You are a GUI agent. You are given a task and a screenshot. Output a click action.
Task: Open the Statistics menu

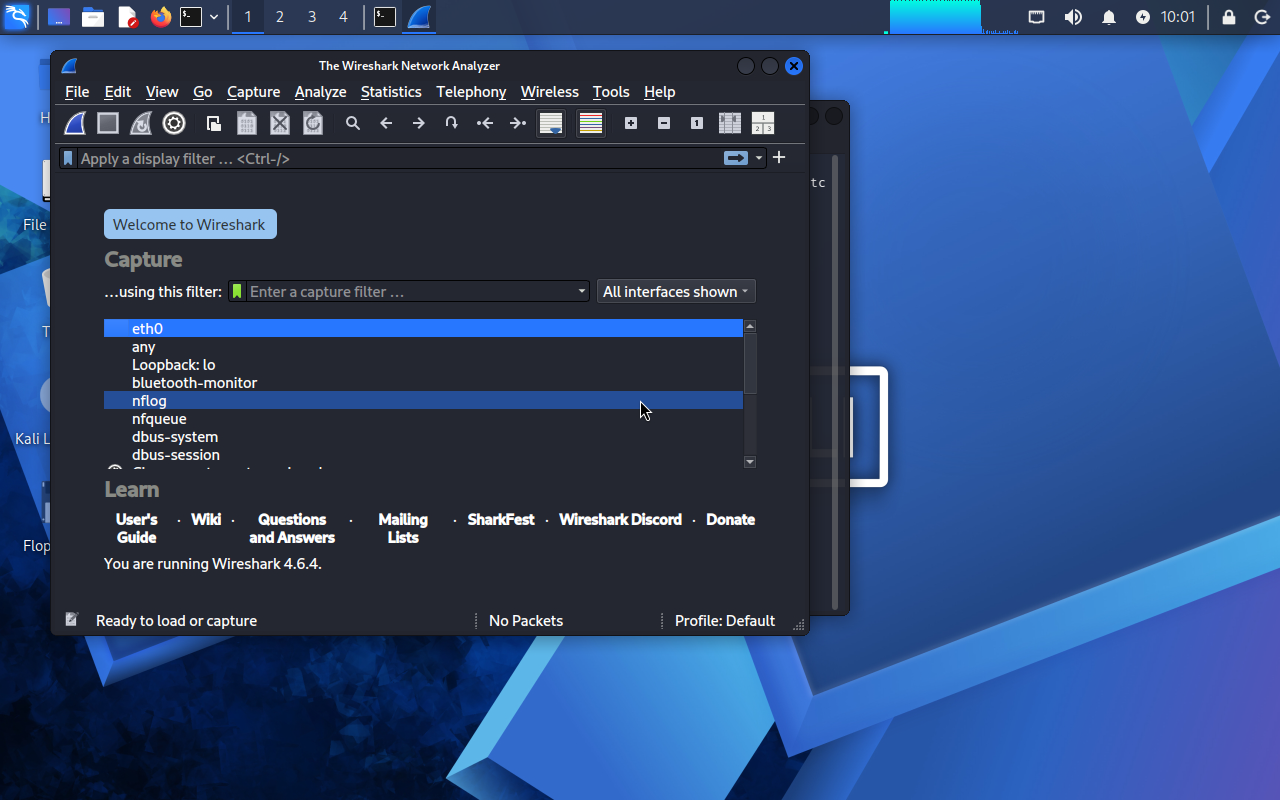[390, 92]
